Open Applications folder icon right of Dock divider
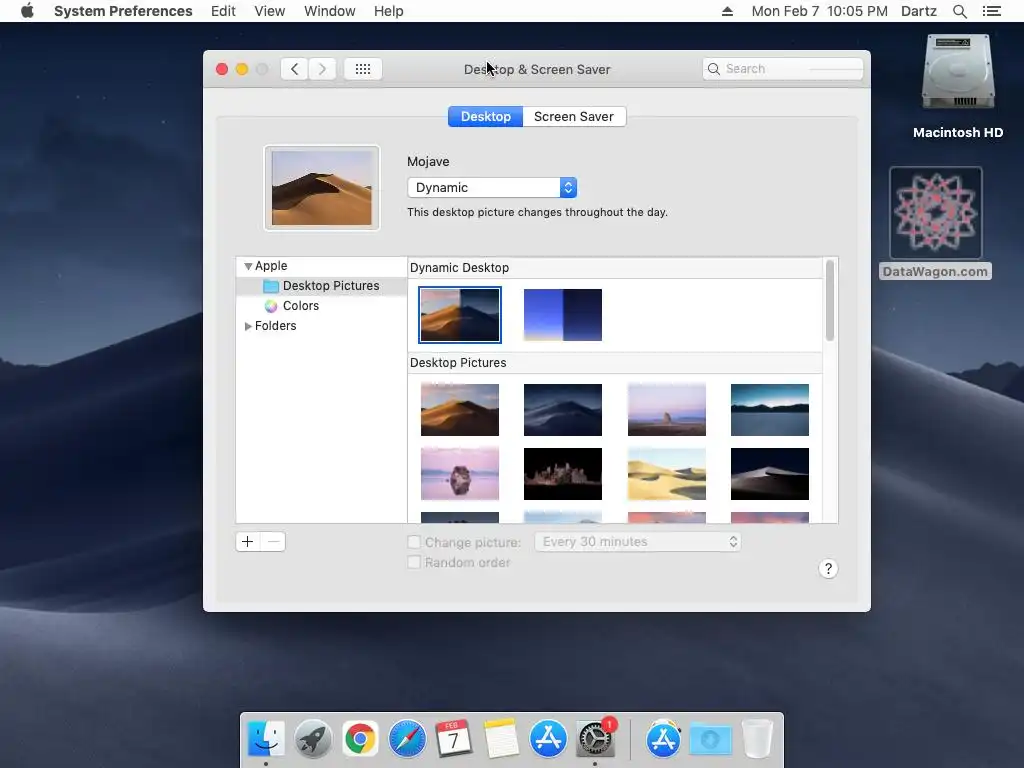Viewport: 1024px width, 768px height. click(x=664, y=739)
